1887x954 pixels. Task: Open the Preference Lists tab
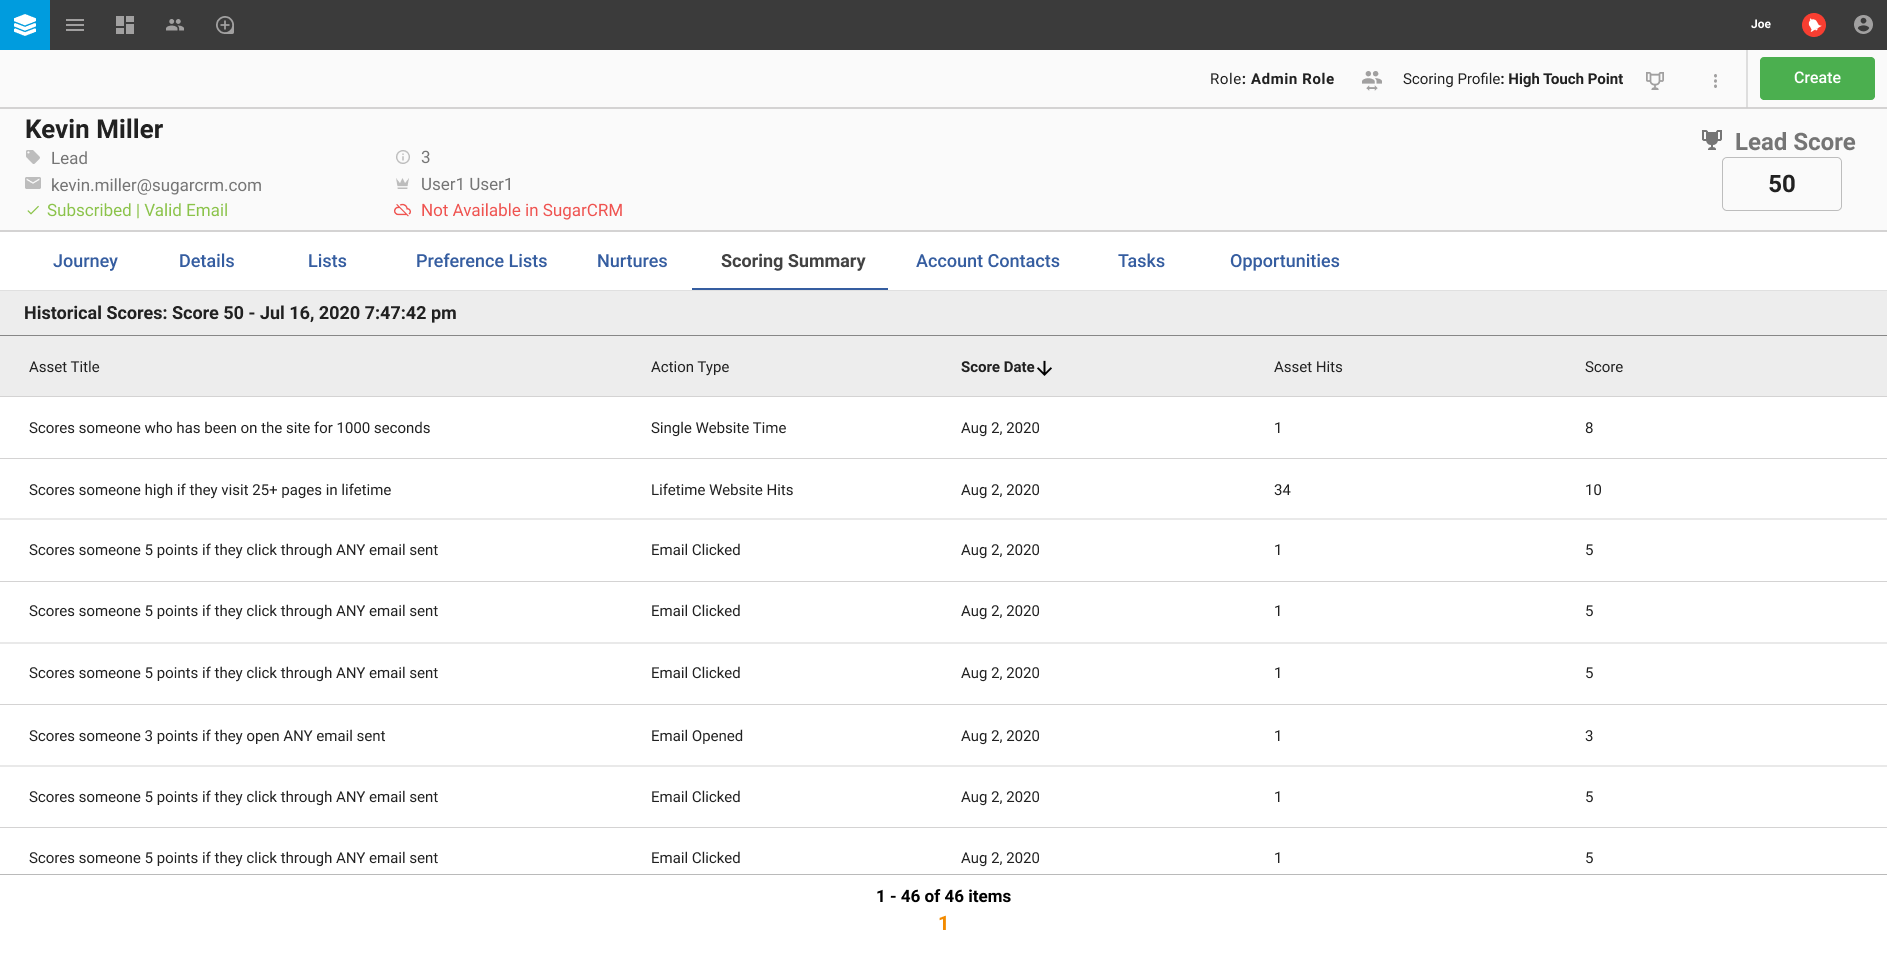[481, 261]
